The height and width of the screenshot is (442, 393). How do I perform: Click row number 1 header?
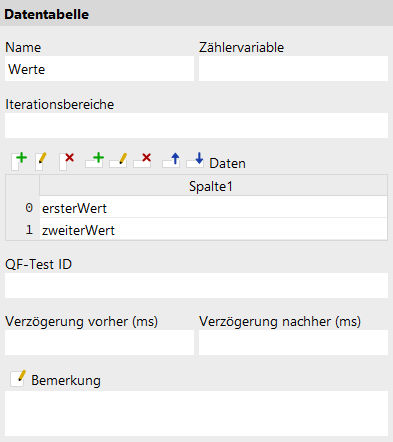click(23, 229)
